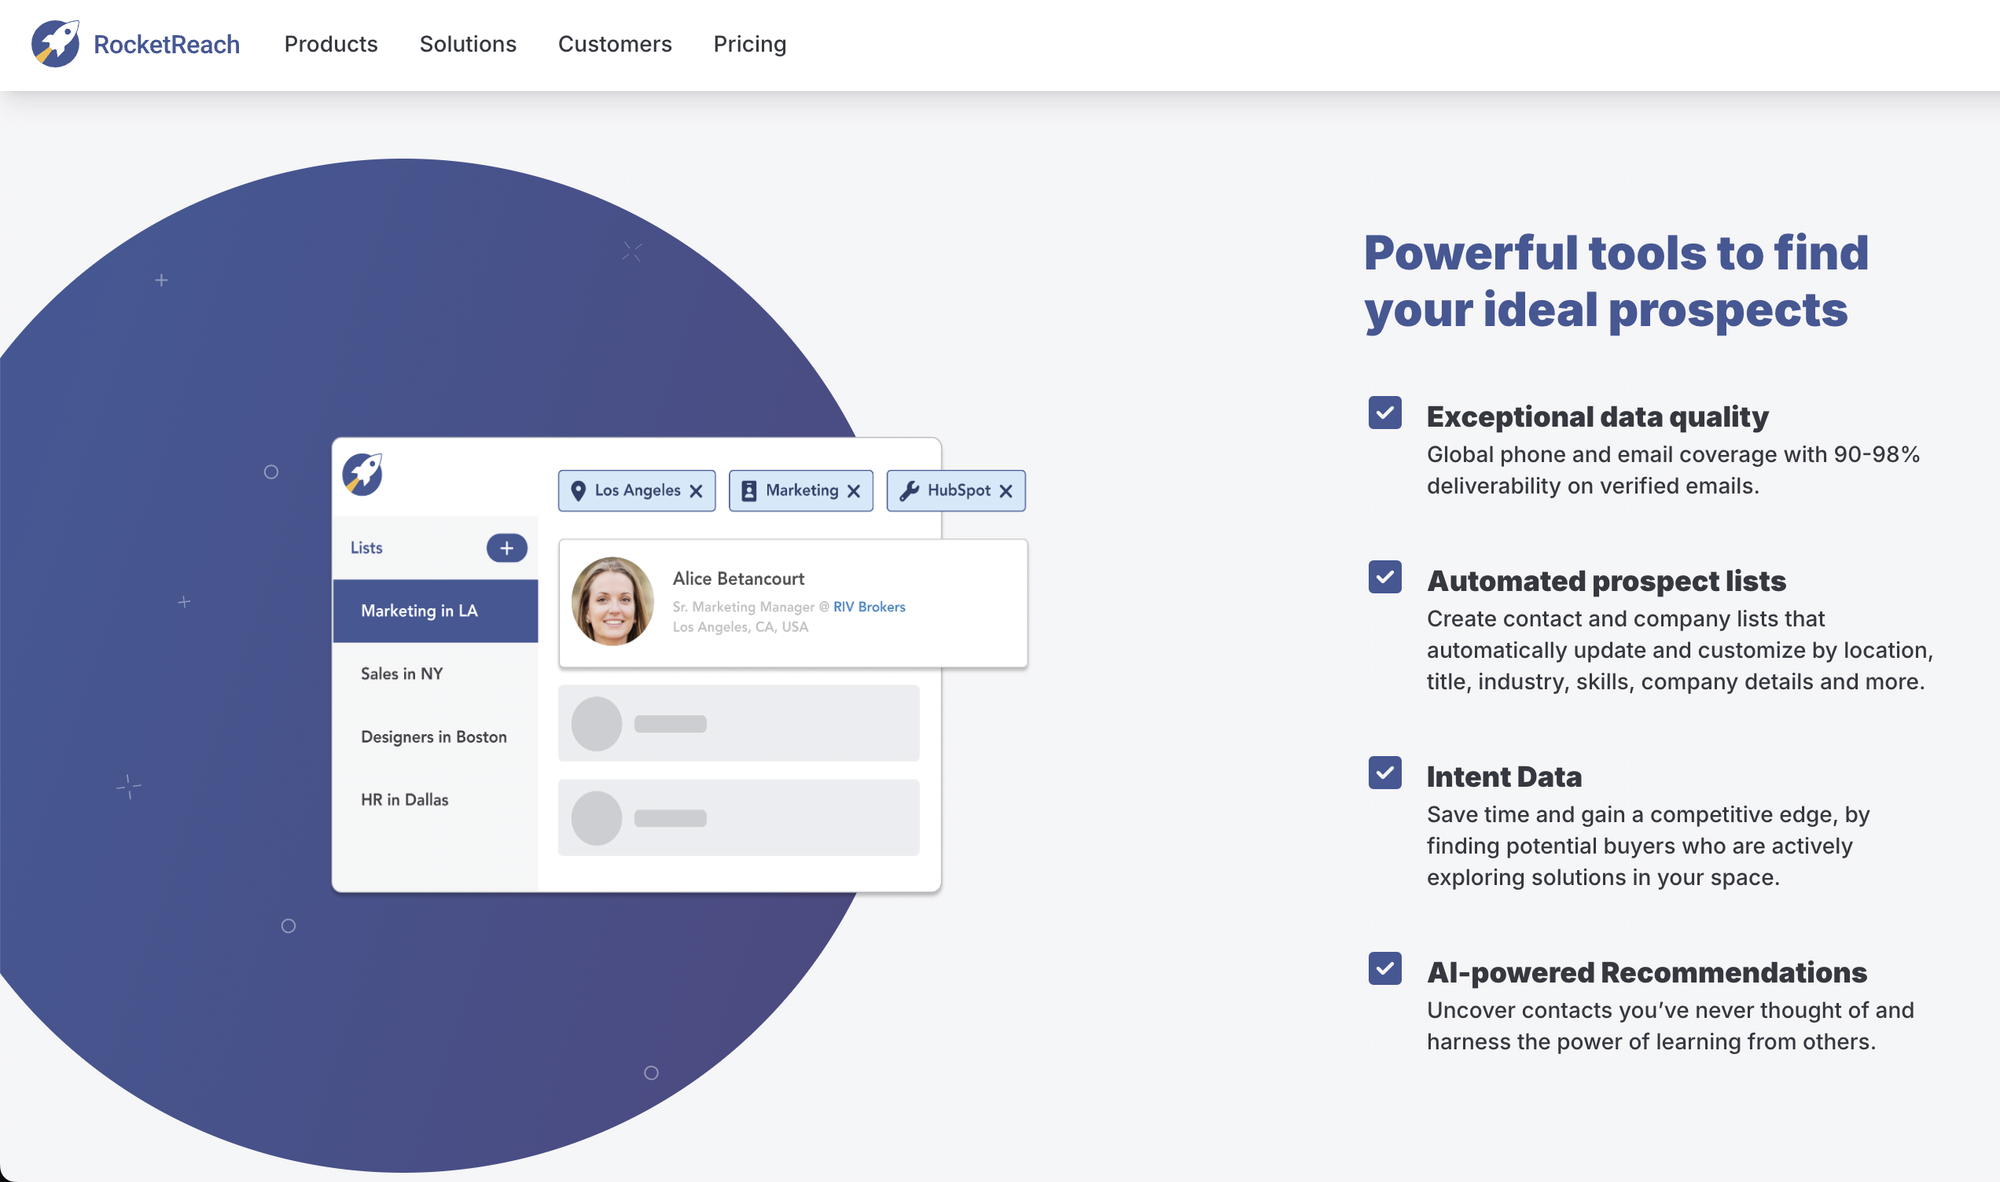Click the location pin icon on Los Angeles tag
Image resolution: width=2000 pixels, height=1182 pixels.
[x=578, y=491]
